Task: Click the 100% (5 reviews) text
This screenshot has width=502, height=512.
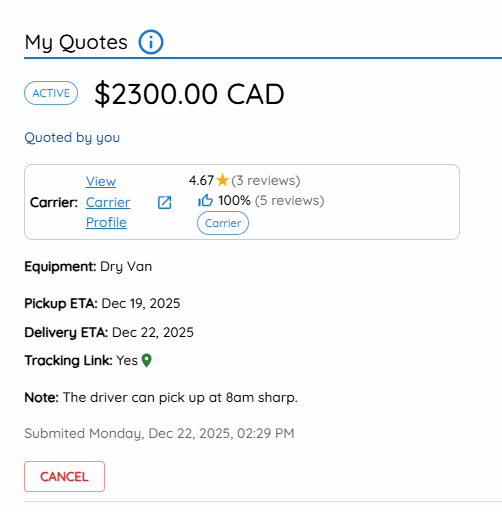Action: tap(271, 200)
